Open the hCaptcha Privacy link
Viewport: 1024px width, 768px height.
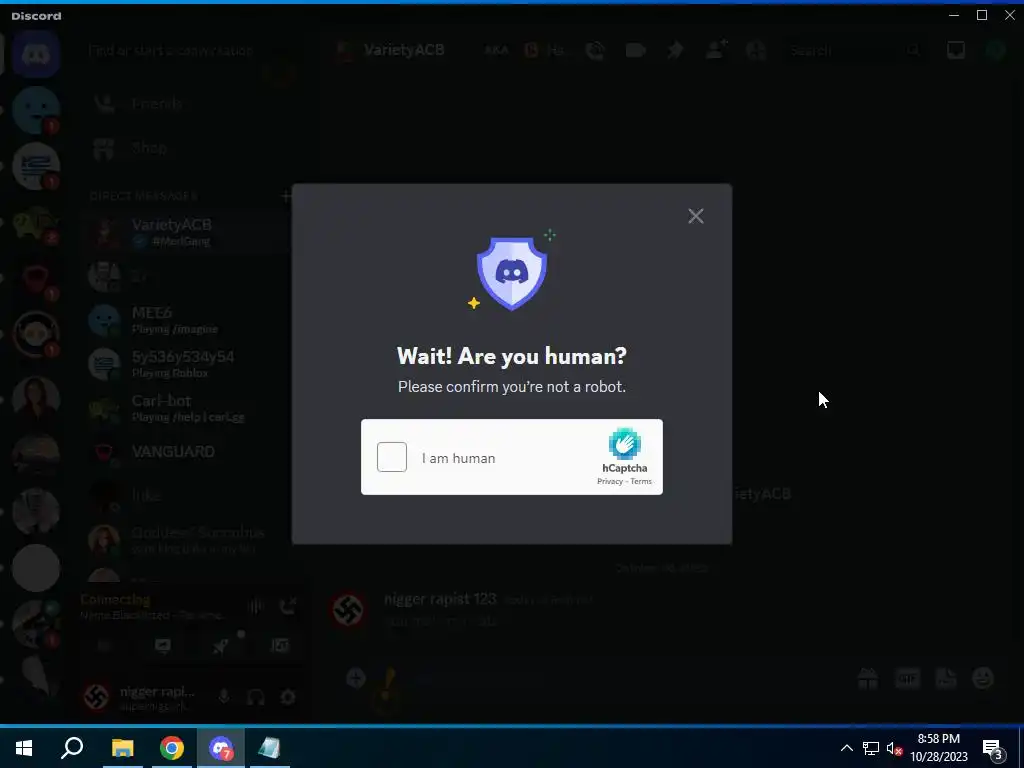[609, 481]
